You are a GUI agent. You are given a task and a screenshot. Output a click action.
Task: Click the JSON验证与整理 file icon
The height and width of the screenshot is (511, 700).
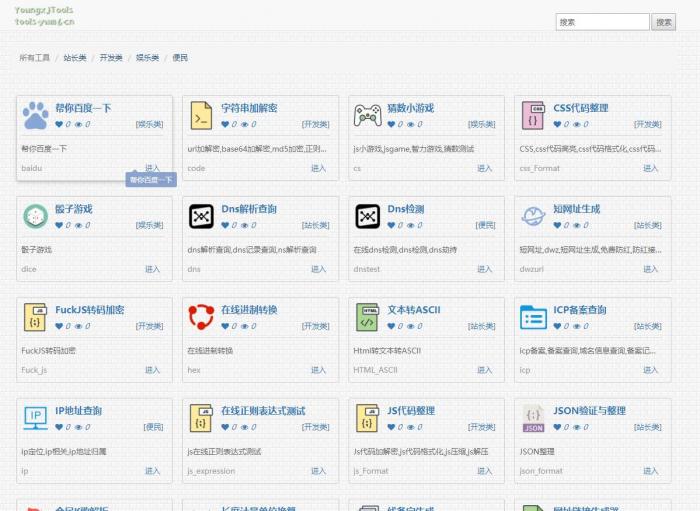pos(533,418)
